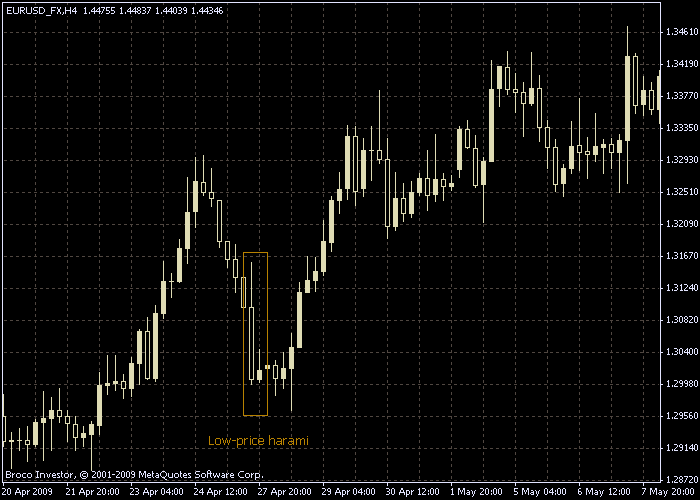The image size is (700, 500).
Task: Select the 'Low-price harami' text label
Action: (258, 441)
